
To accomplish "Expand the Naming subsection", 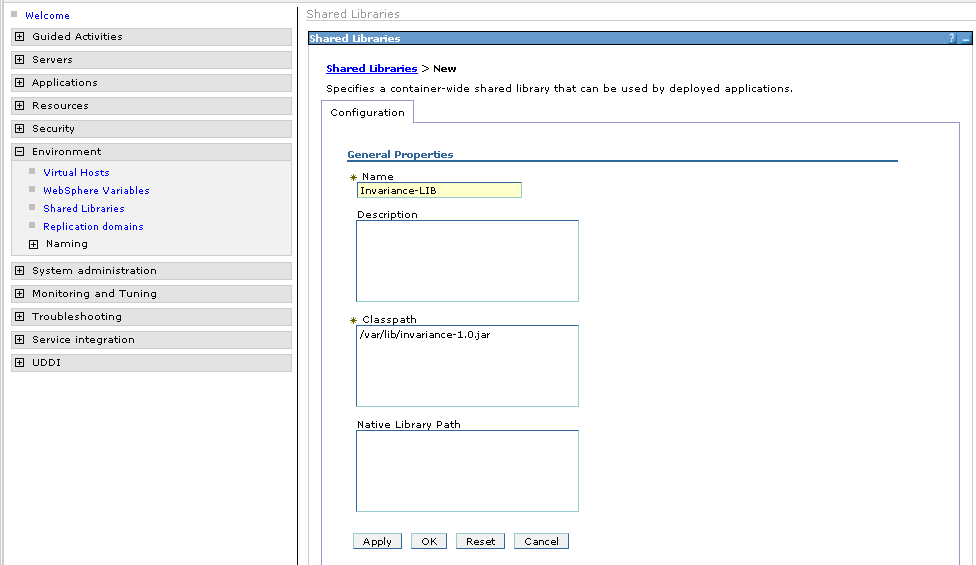I will click(33, 244).
